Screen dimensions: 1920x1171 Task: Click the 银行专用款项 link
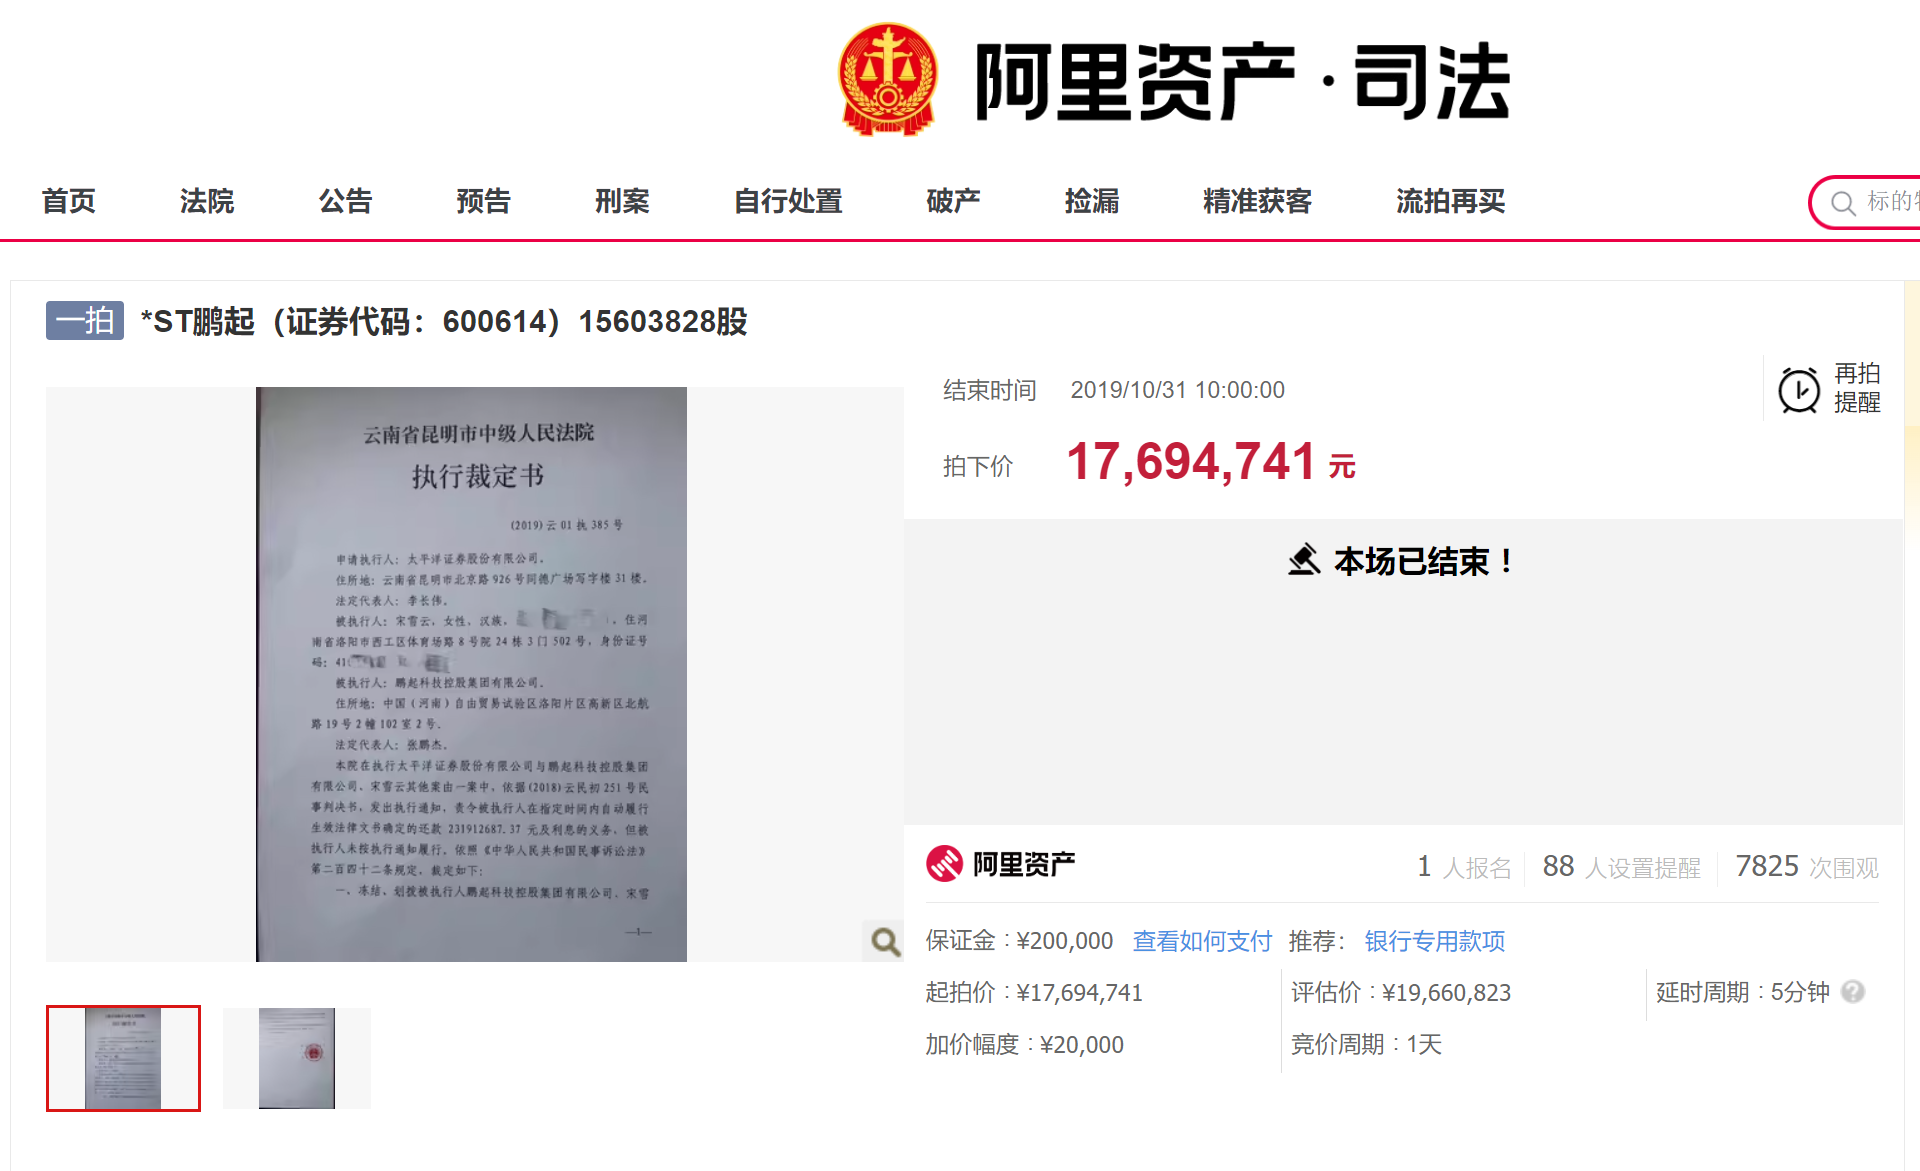pyautogui.click(x=1435, y=941)
